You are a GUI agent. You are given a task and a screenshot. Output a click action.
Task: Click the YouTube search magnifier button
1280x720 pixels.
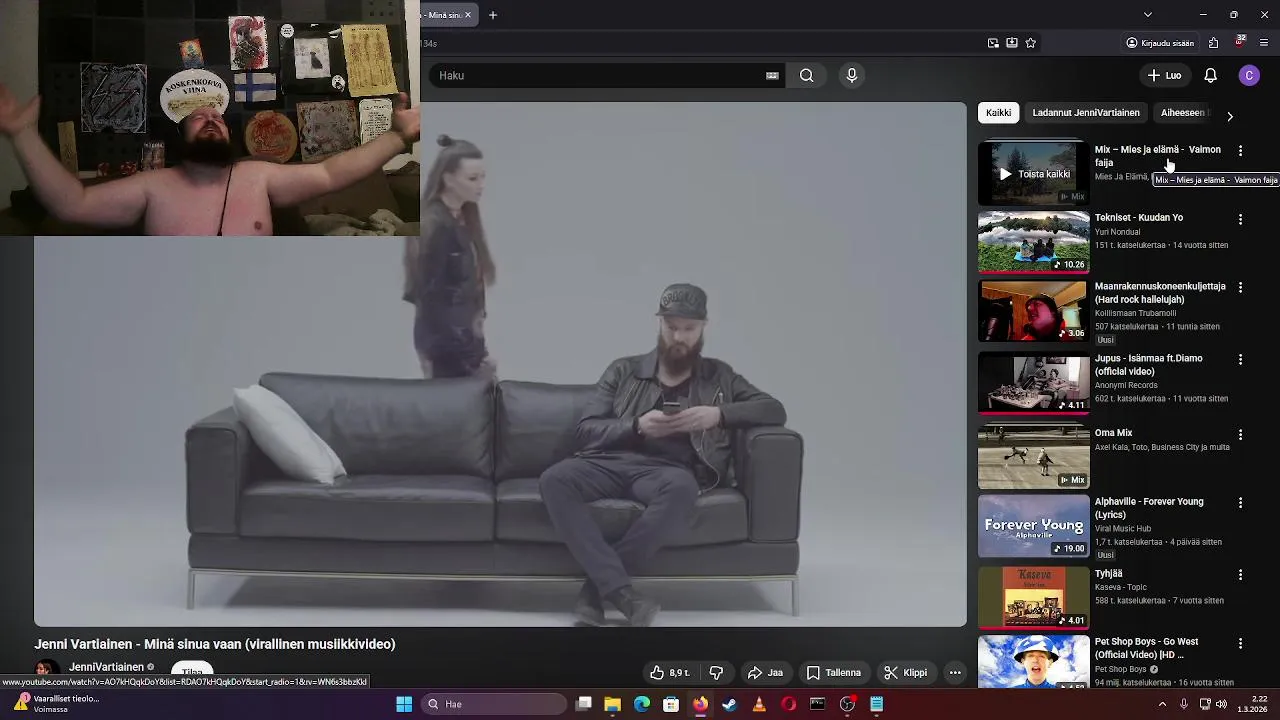coord(806,75)
